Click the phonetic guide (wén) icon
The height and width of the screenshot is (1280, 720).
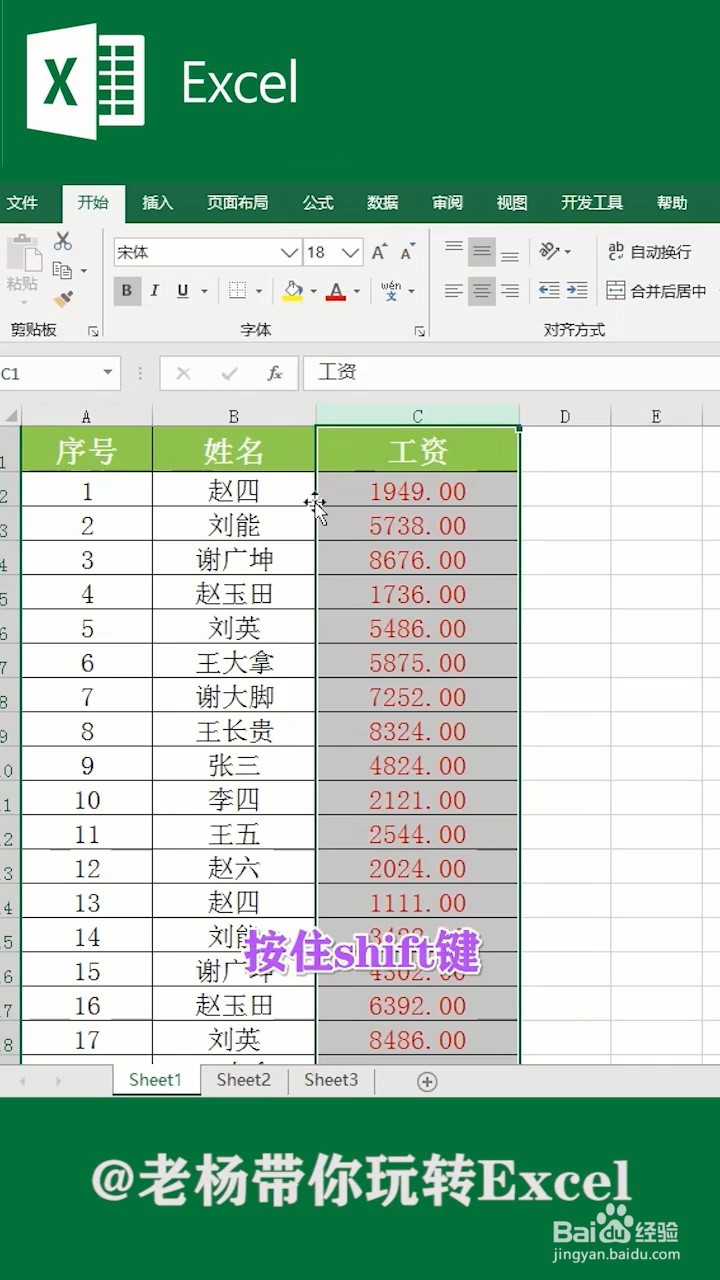tap(391, 291)
